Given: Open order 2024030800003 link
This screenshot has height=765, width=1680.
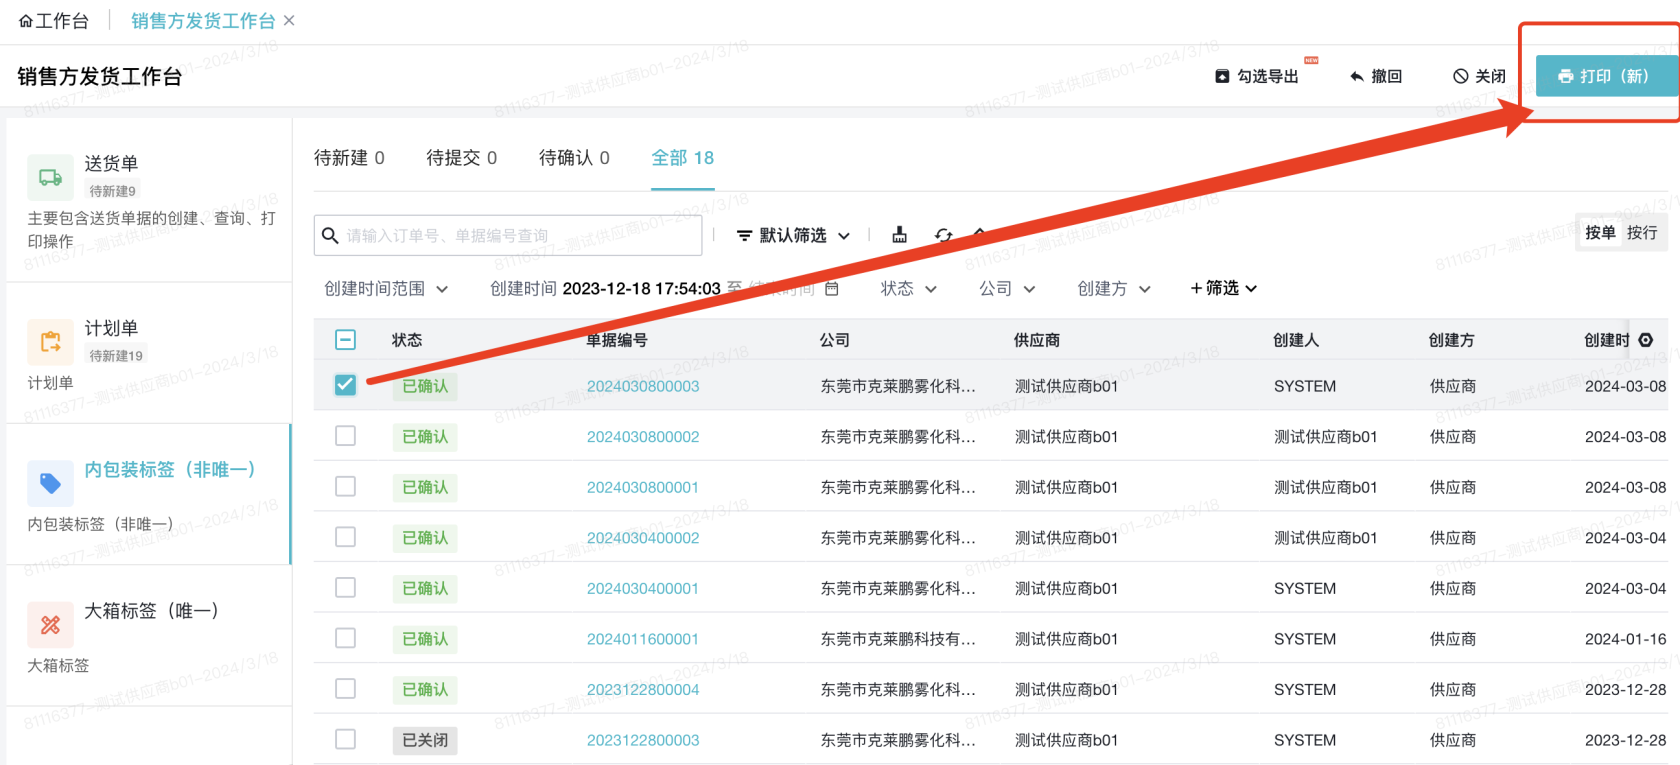Looking at the screenshot, I should tap(643, 387).
